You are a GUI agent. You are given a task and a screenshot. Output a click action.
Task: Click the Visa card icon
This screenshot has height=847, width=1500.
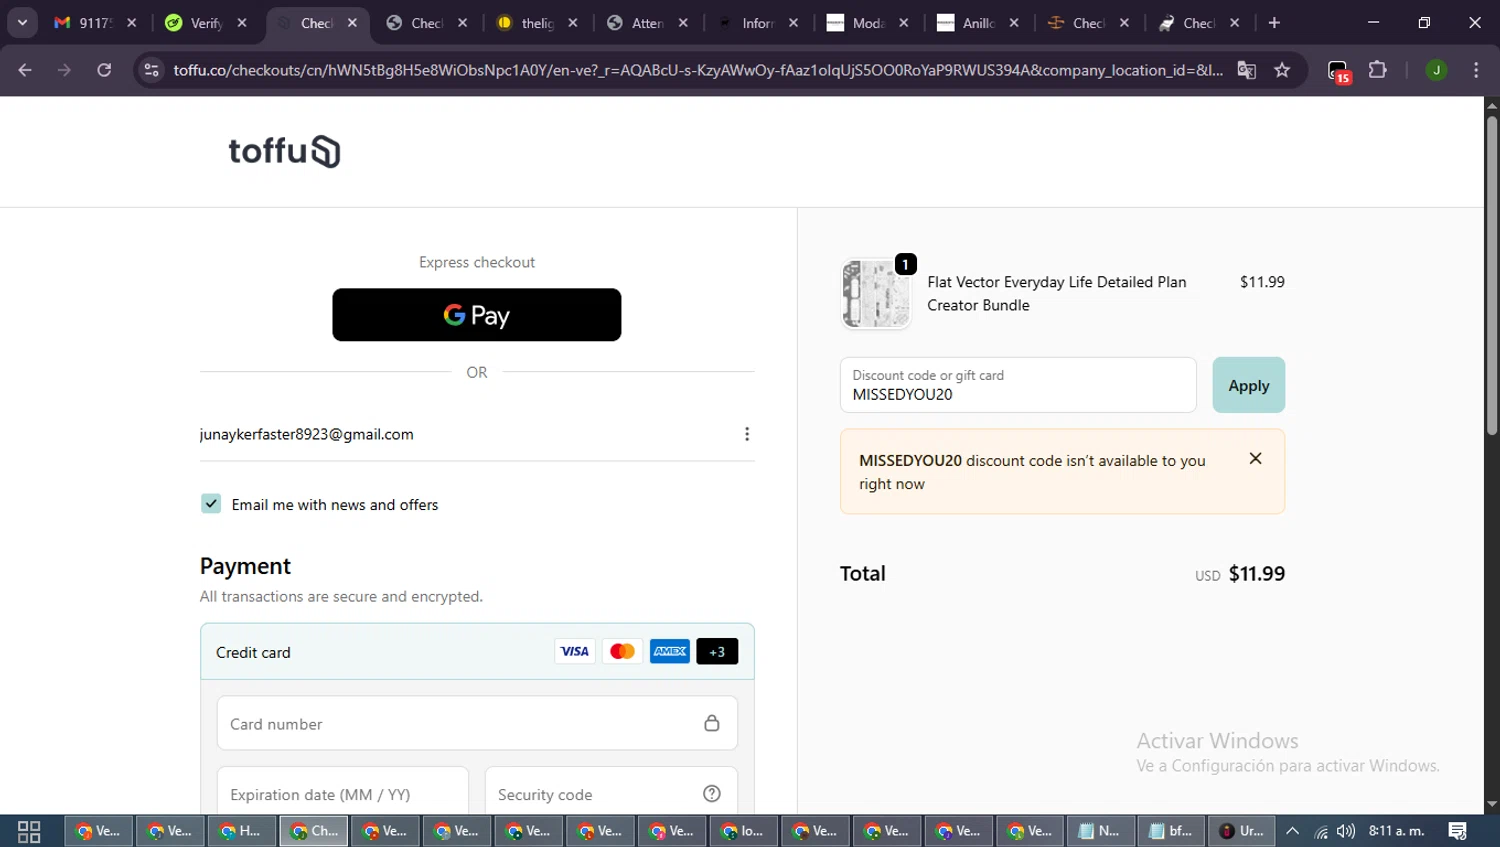click(x=575, y=651)
